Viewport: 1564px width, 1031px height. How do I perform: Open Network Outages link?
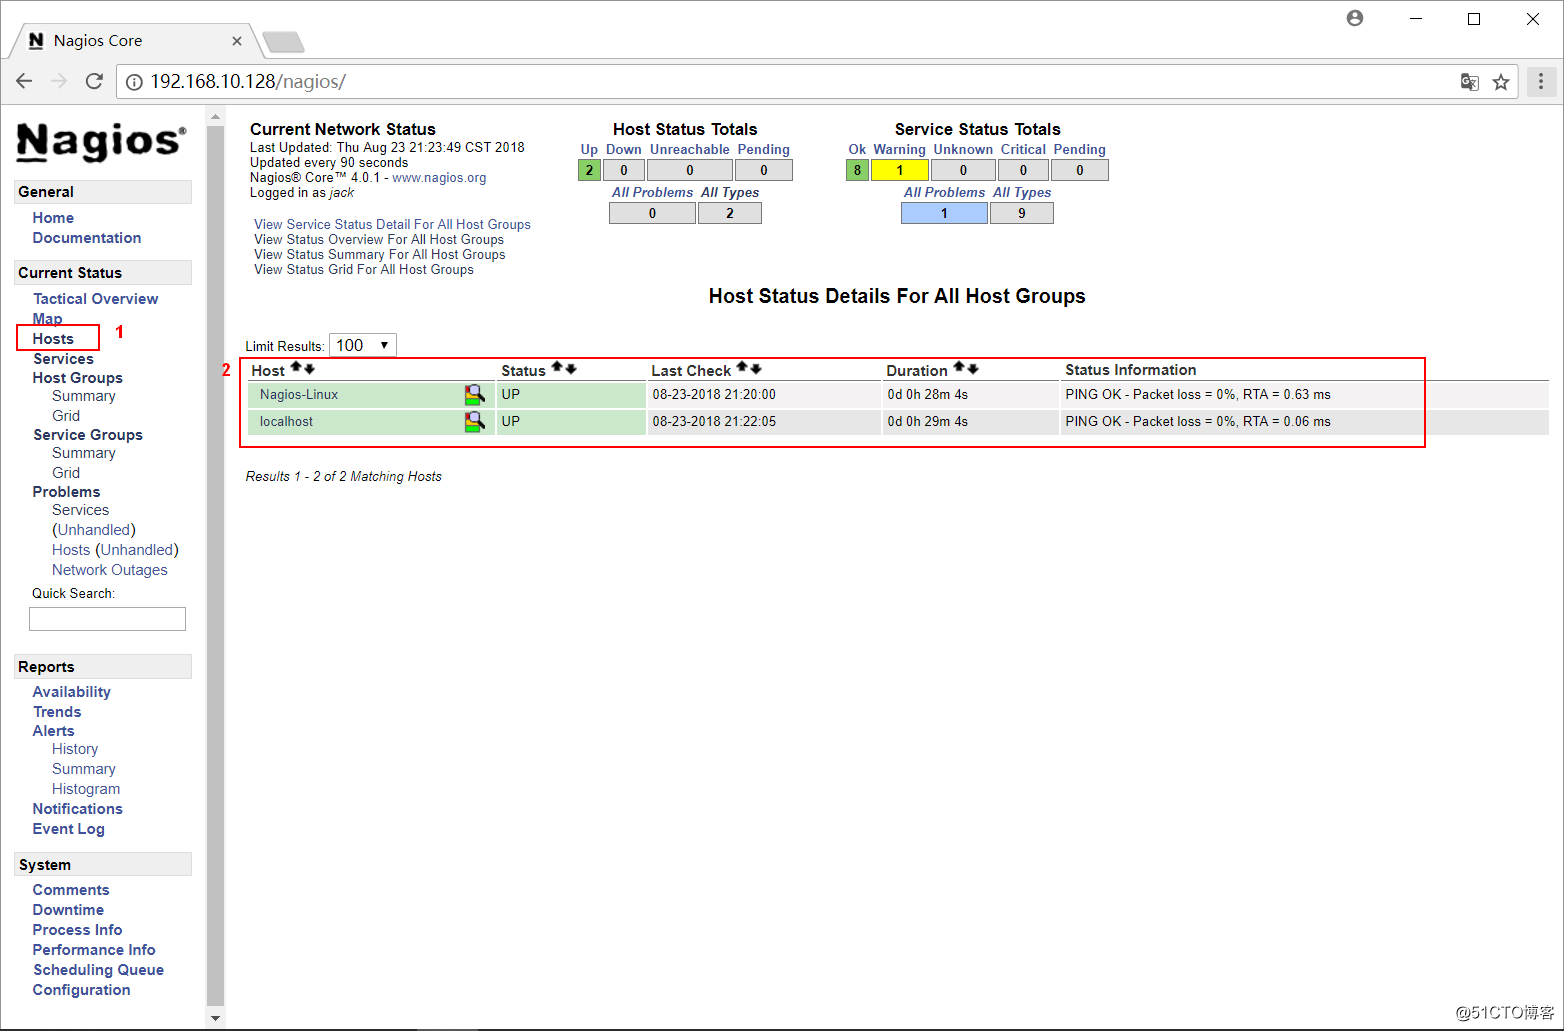pyautogui.click(x=110, y=570)
